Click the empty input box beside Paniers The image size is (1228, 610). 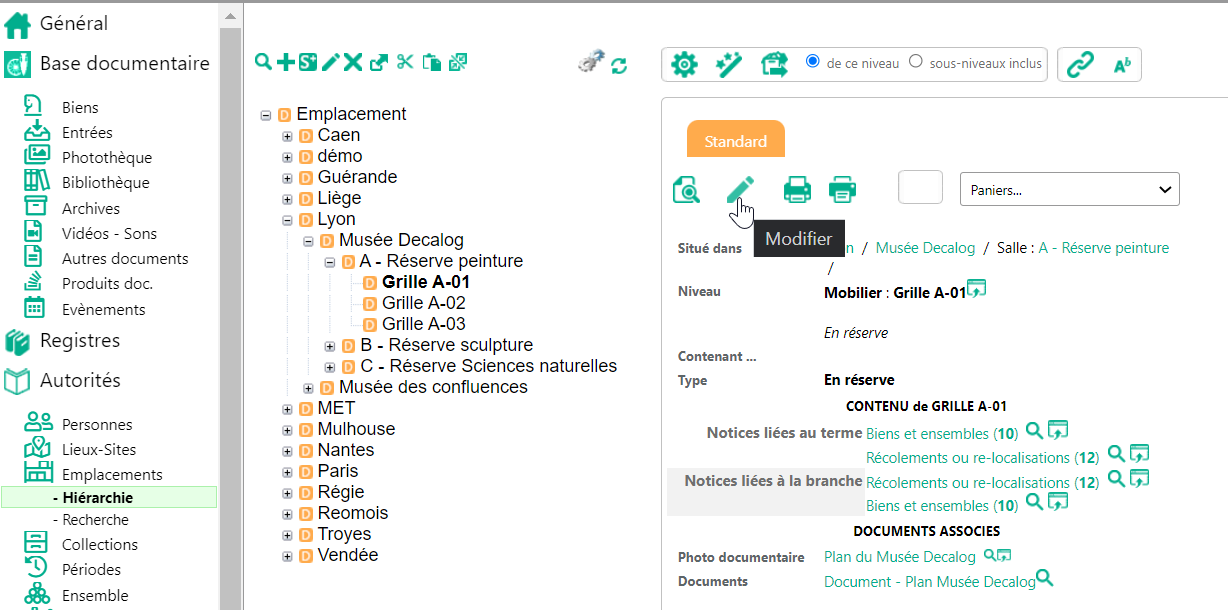click(920, 188)
